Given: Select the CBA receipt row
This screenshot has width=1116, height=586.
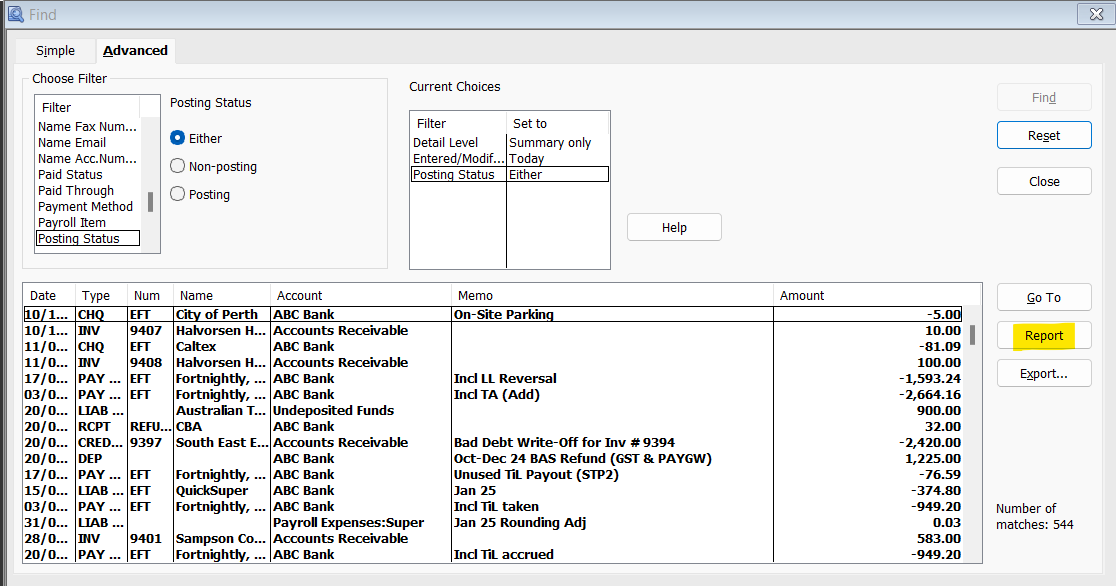Looking at the screenshot, I should pos(493,427).
